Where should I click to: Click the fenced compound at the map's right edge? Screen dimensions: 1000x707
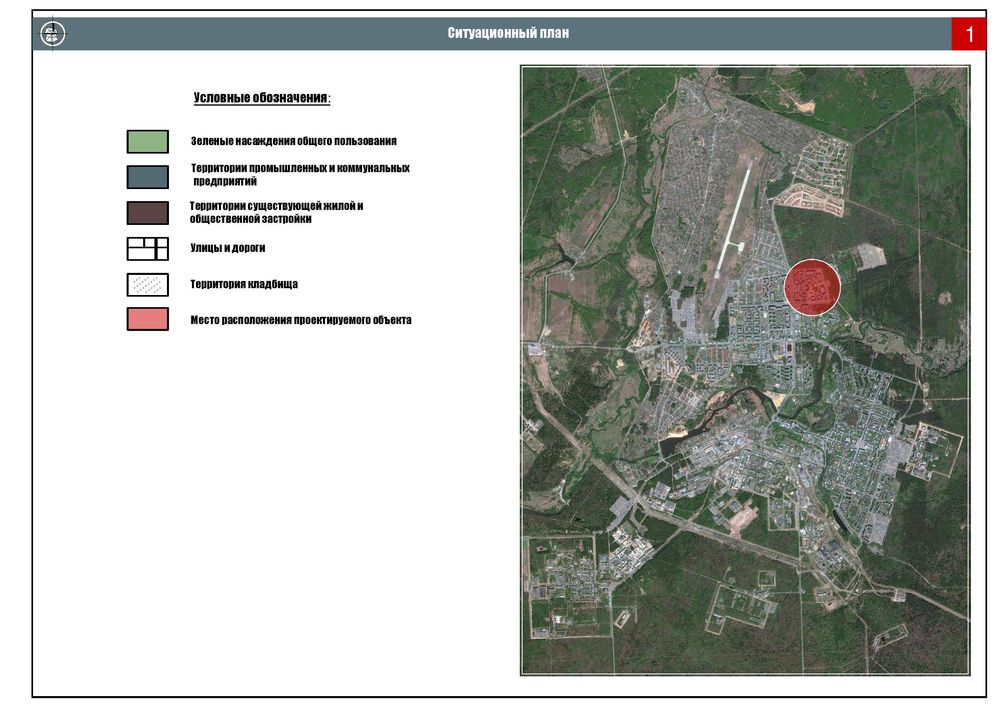tap(936, 450)
